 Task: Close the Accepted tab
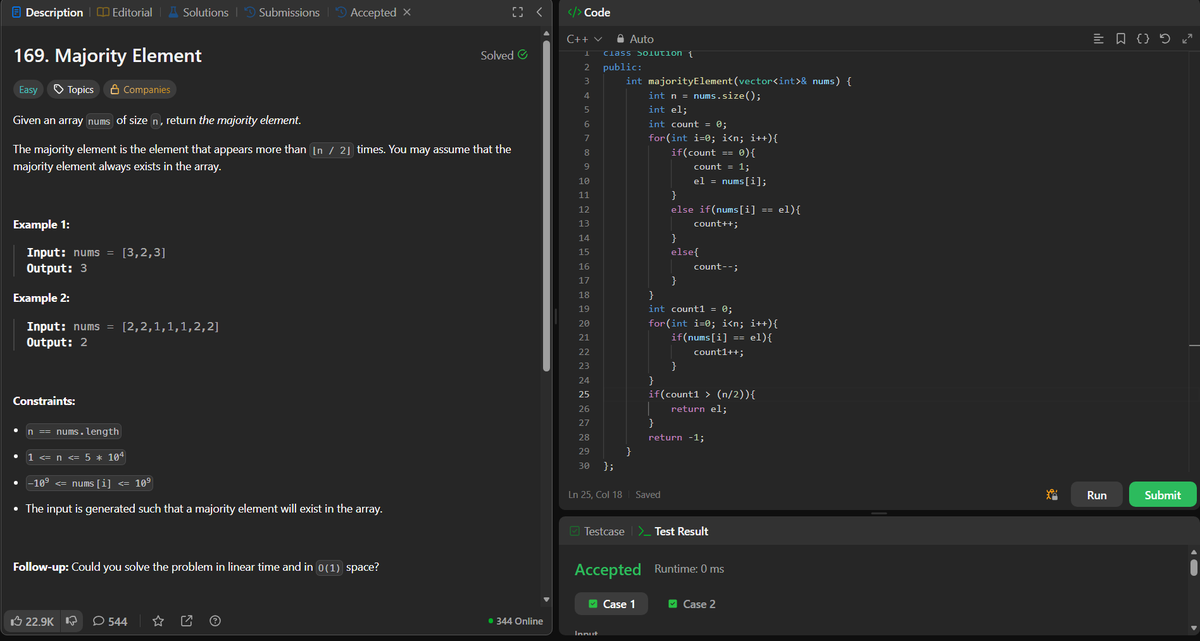pyautogui.click(x=406, y=12)
